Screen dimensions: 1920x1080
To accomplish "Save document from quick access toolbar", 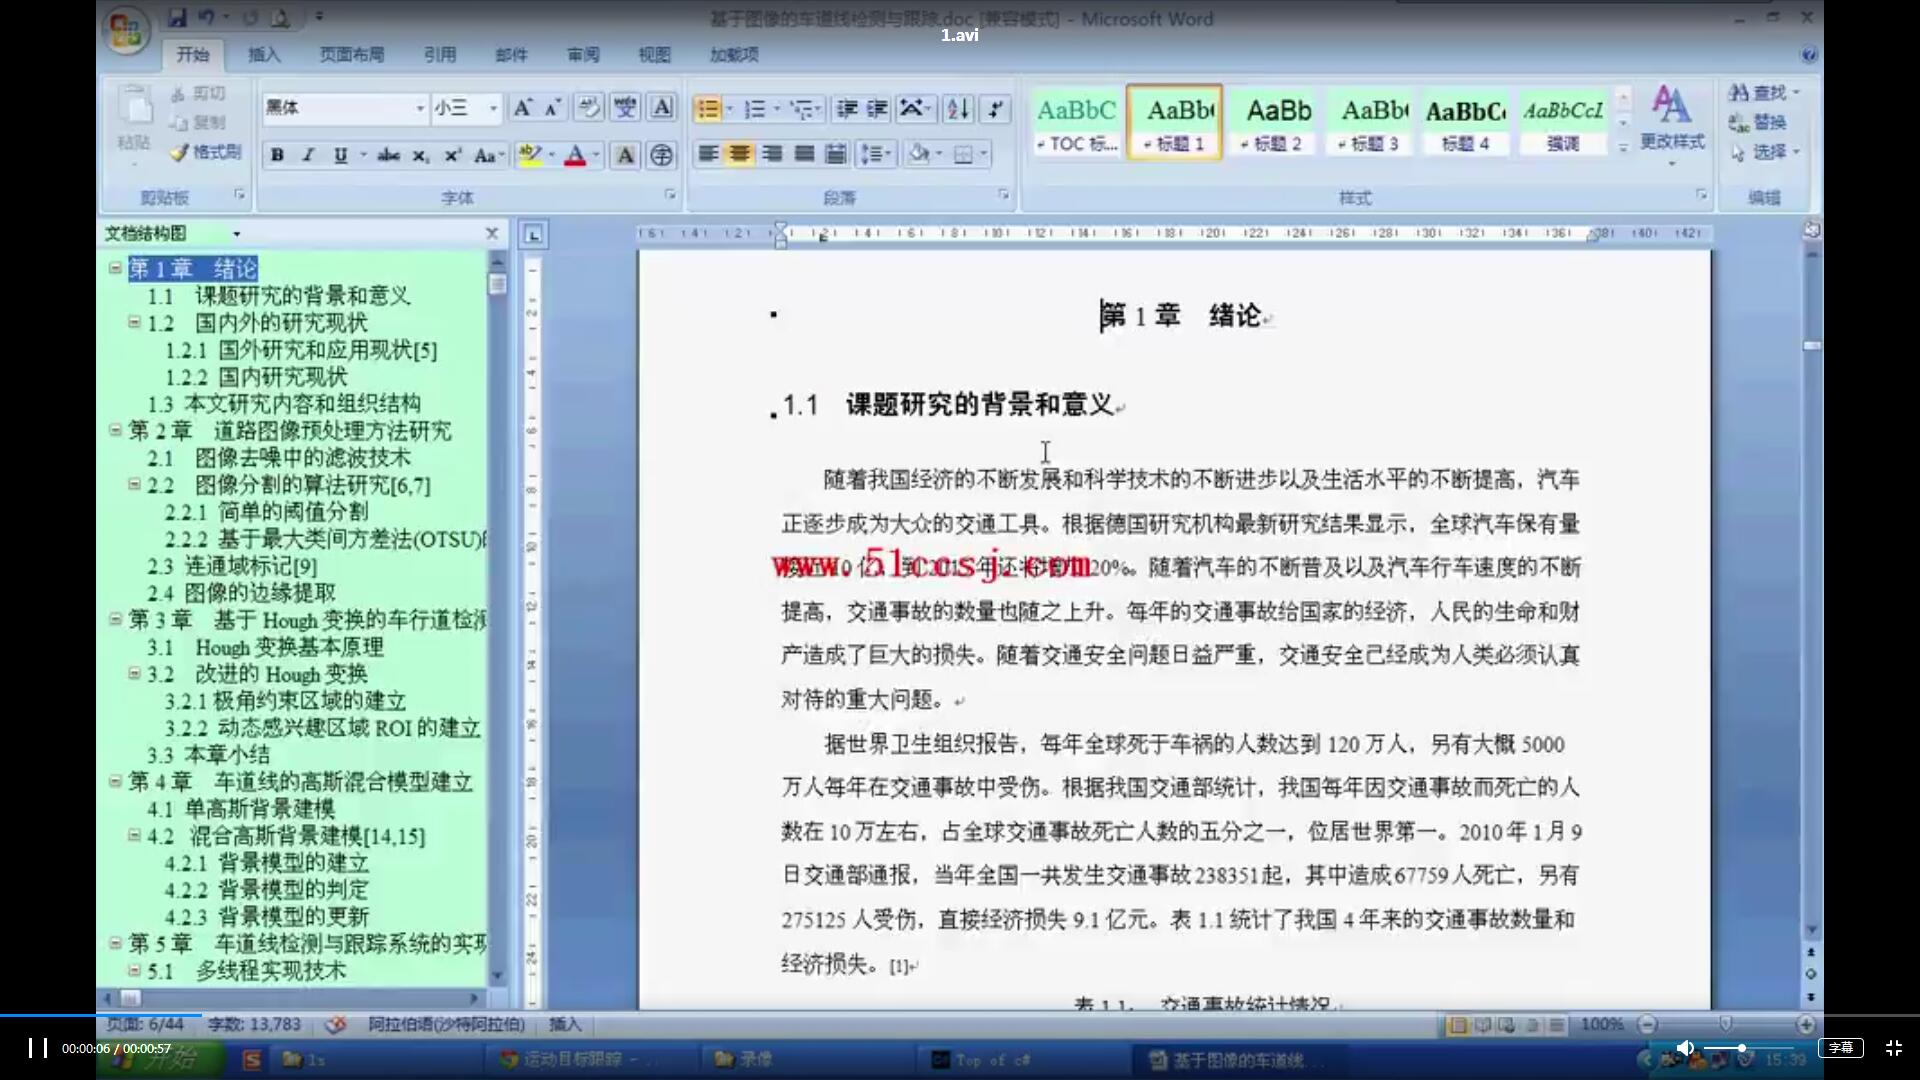I will pos(177,17).
